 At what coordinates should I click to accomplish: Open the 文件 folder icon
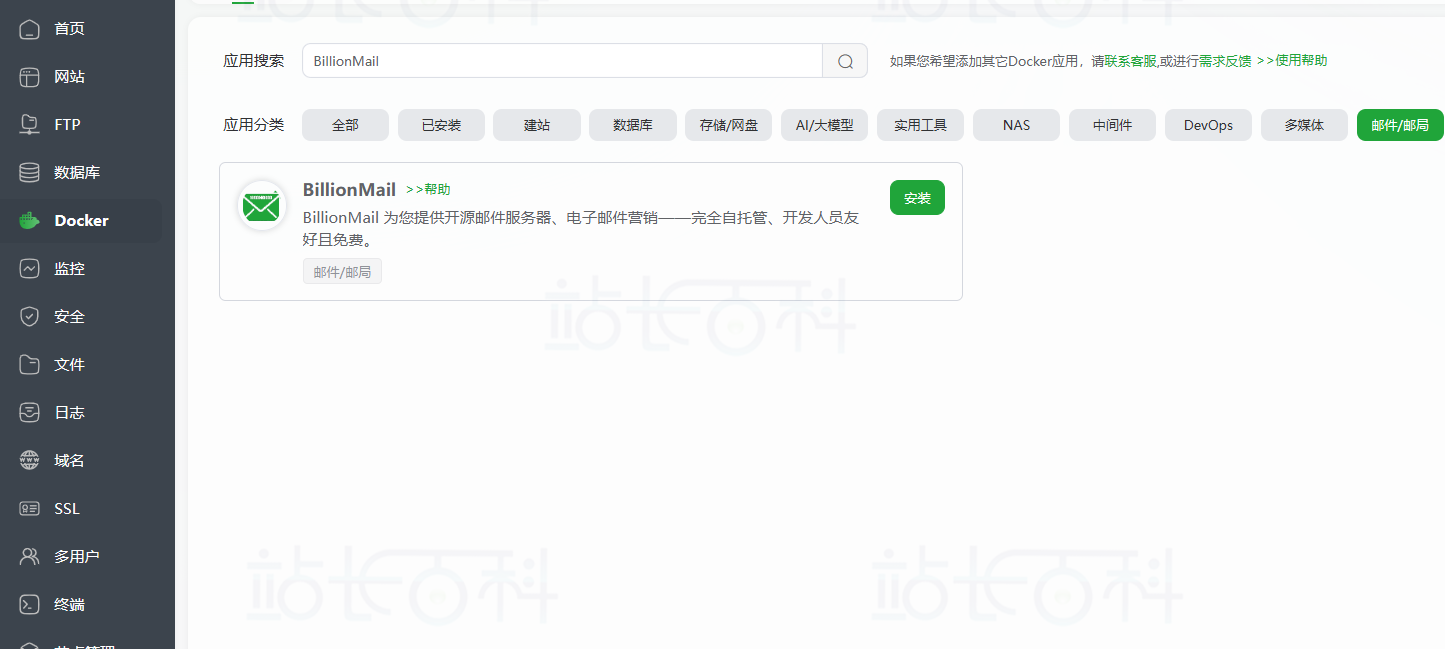pos(30,364)
